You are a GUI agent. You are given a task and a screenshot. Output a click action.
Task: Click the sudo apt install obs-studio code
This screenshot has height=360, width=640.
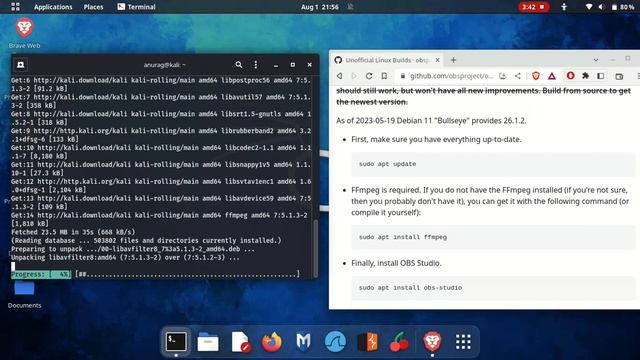pyautogui.click(x=493, y=288)
